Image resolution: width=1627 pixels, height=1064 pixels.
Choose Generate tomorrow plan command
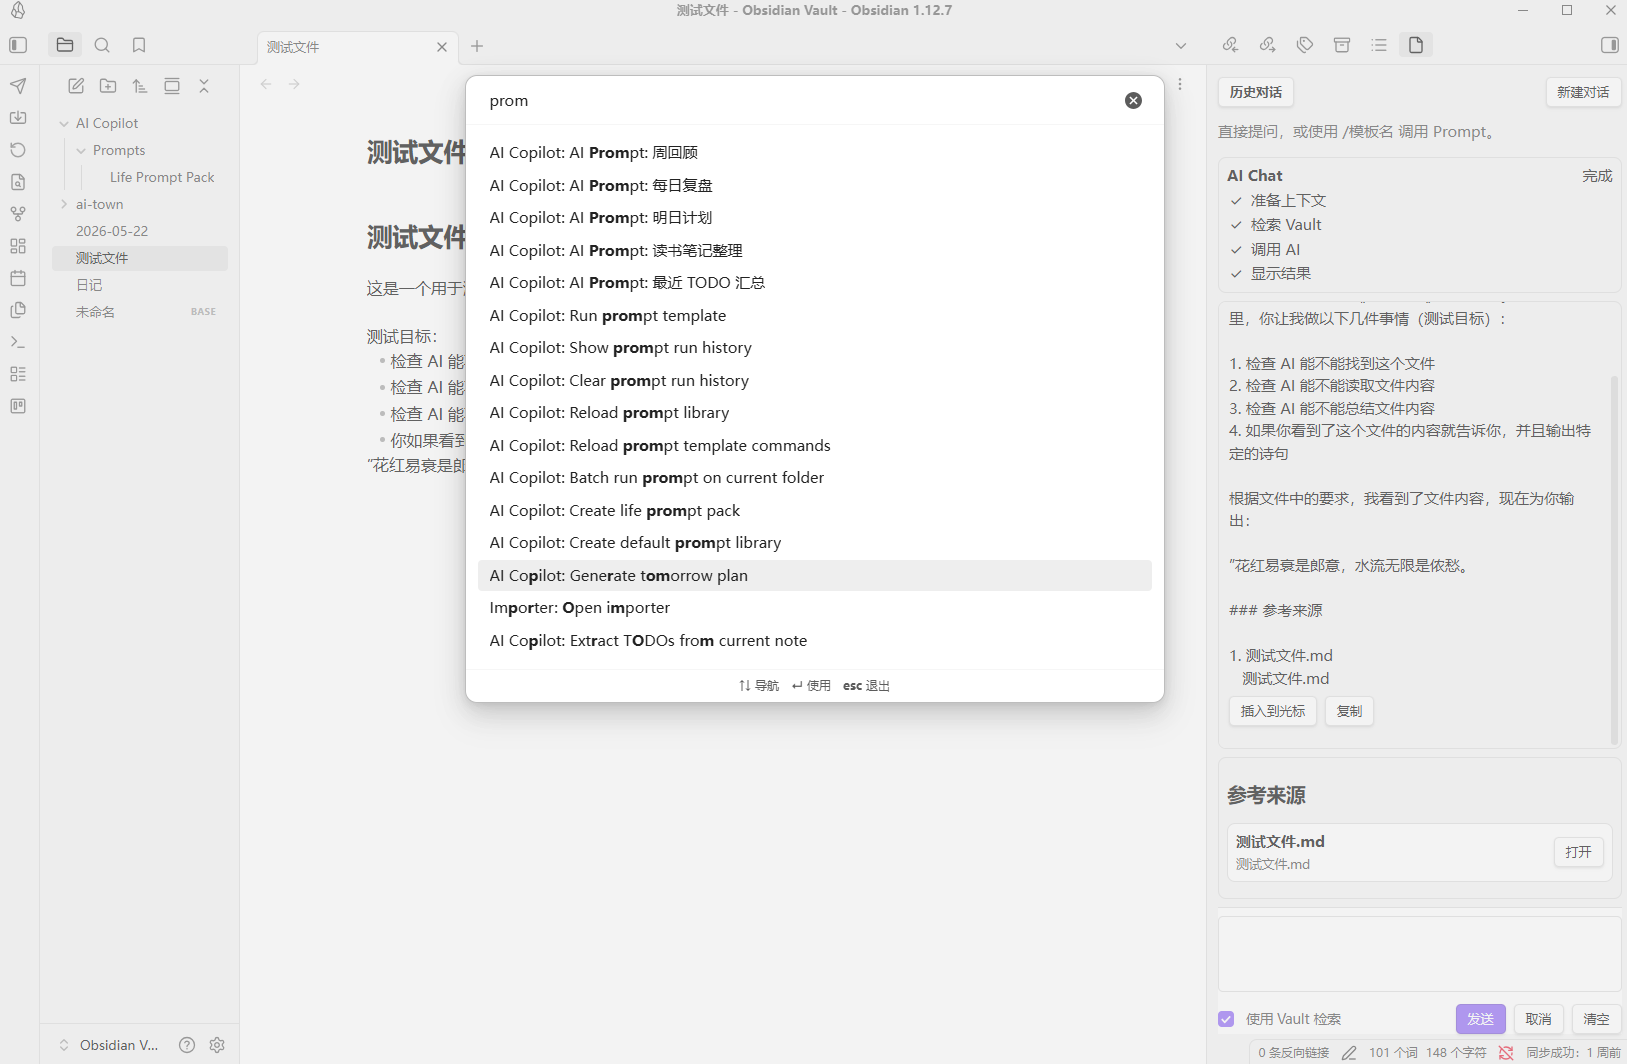[815, 575]
